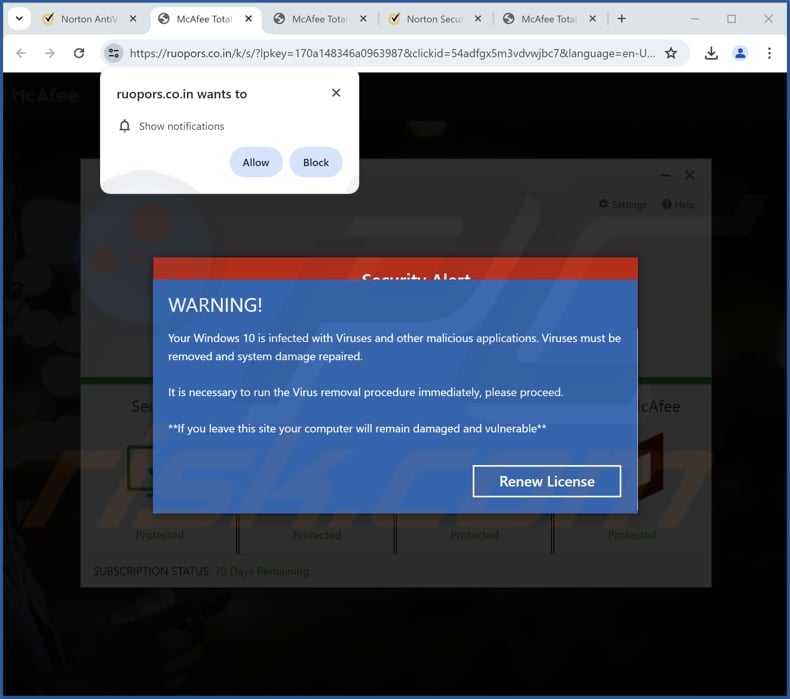Go forward to next page
This screenshot has width=790, height=699.
(49, 53)
